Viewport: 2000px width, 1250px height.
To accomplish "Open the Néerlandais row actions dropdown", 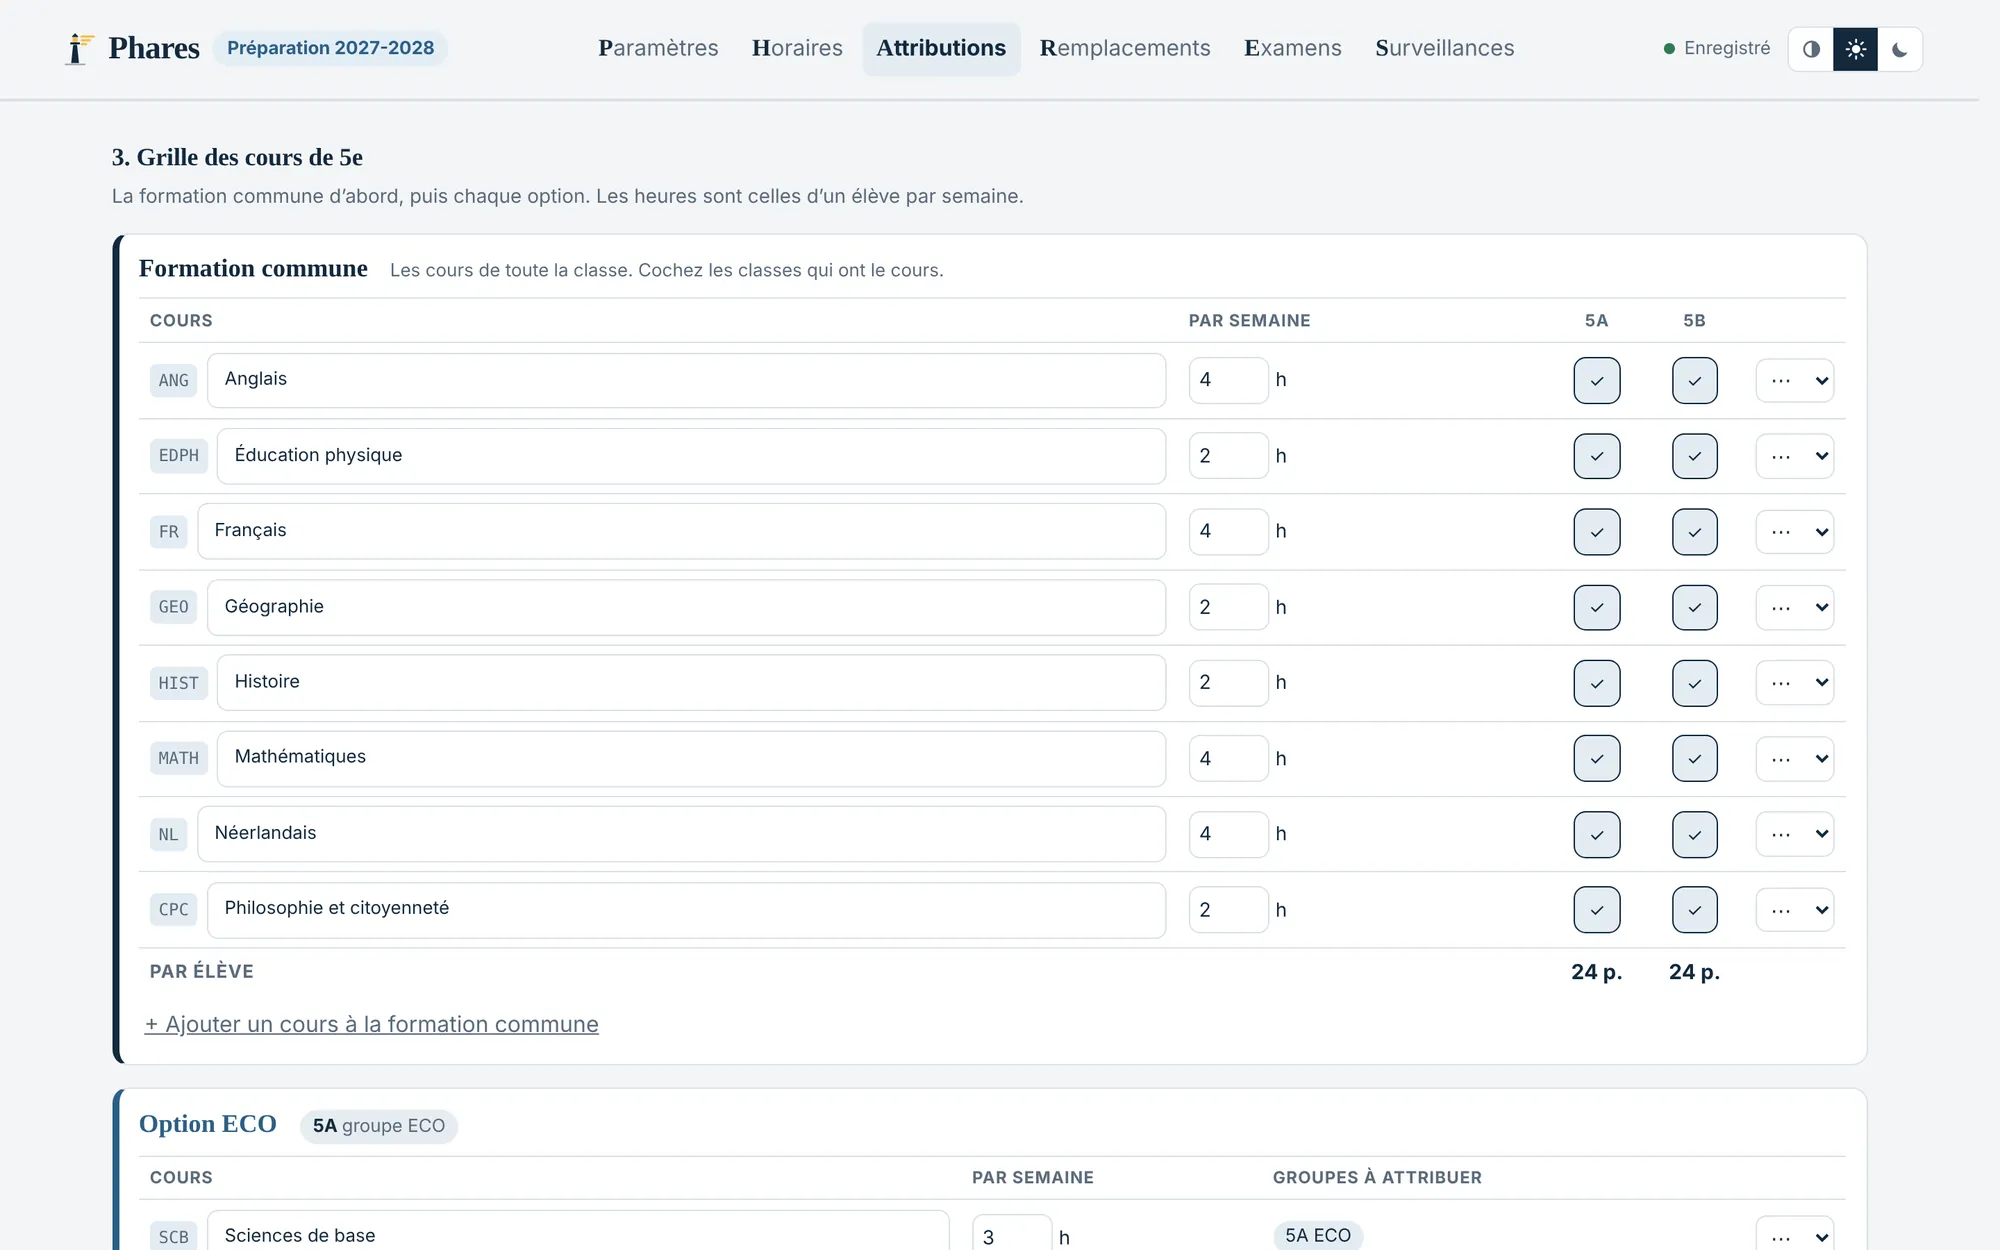I will click(x=1795, y=834).
